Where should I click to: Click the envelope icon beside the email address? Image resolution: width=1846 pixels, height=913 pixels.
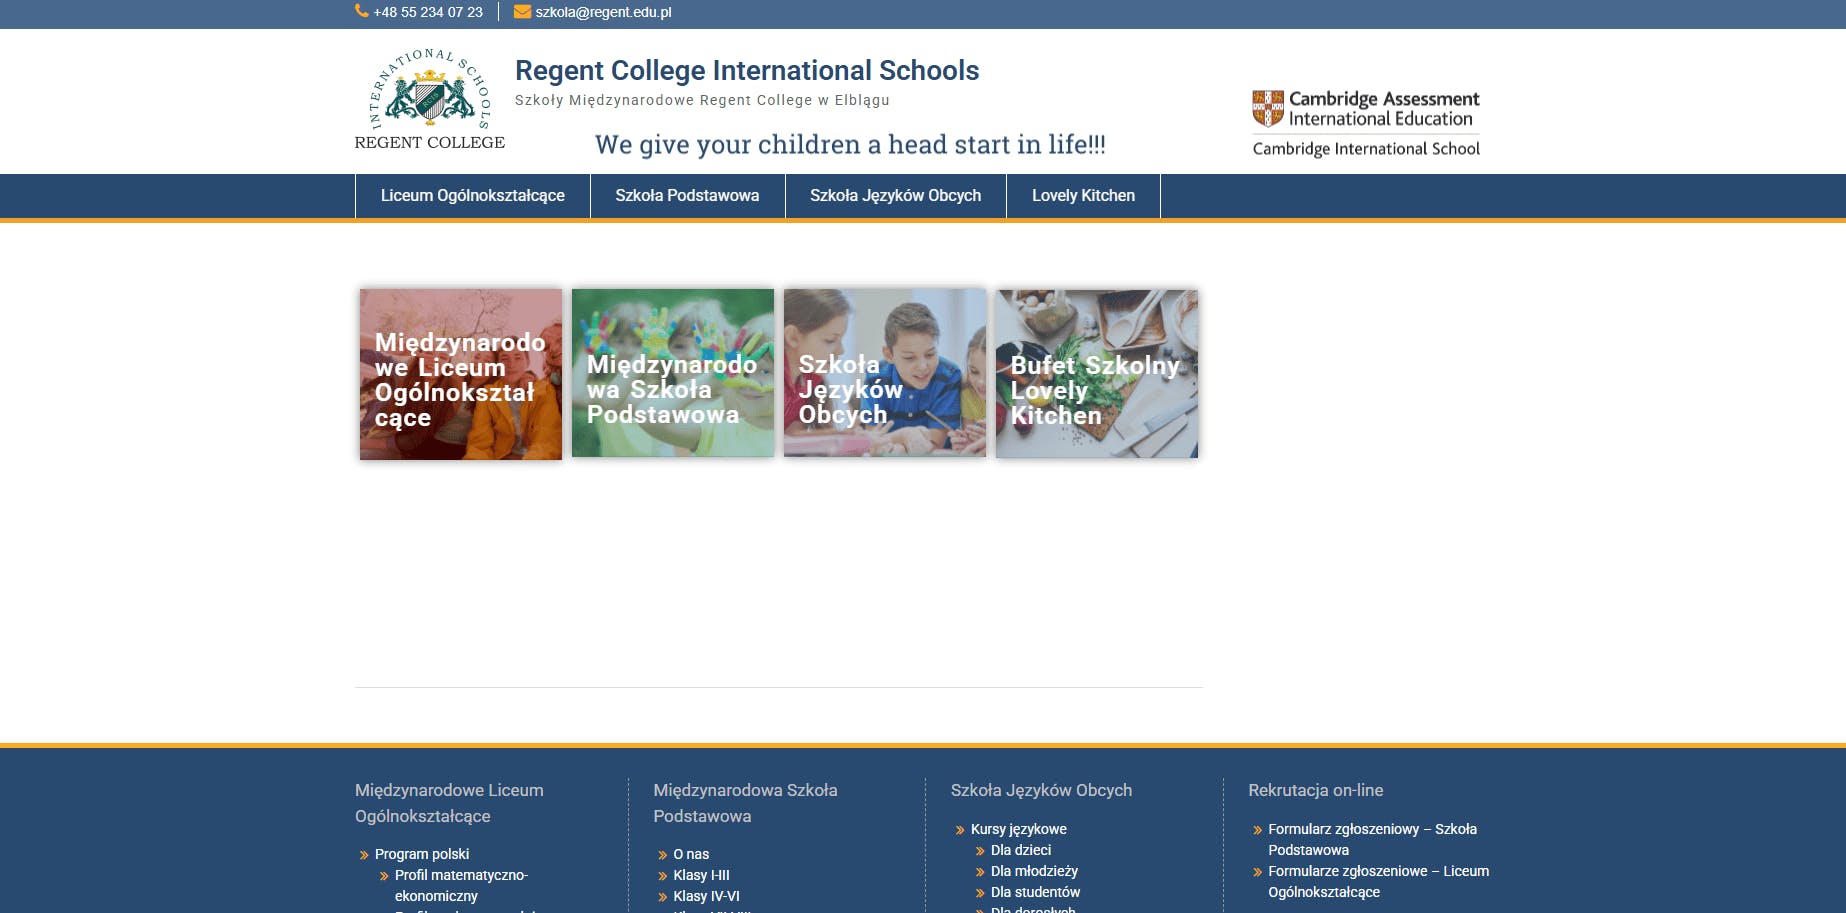click(521, 12)
